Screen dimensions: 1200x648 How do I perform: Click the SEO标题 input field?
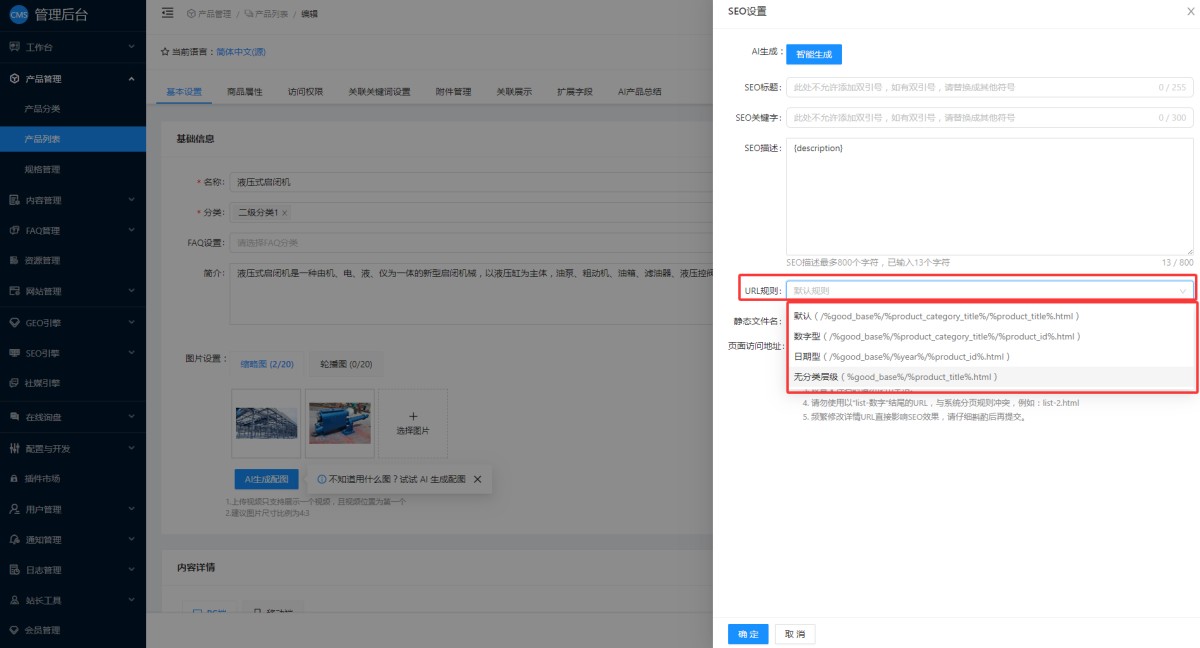point(990,87)
